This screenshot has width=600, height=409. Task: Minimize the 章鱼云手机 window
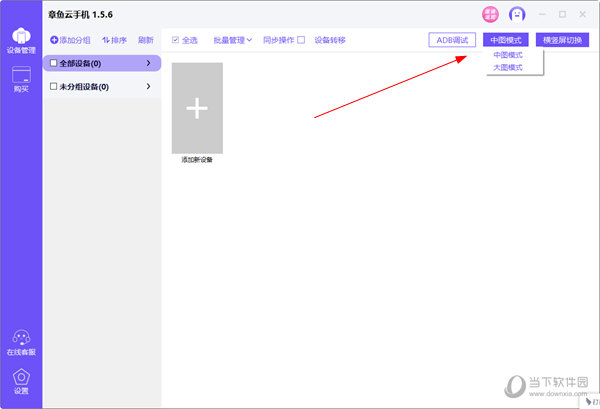pyautogui.click(x=542, y=15)
